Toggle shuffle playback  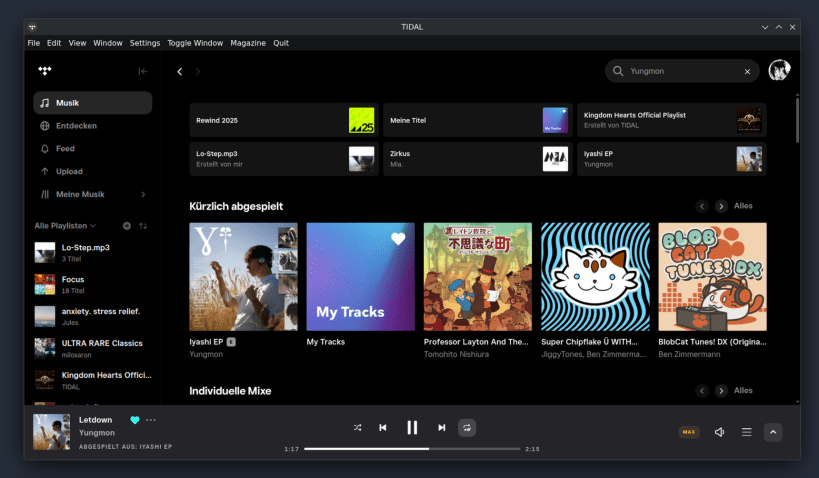click(357, 428)
